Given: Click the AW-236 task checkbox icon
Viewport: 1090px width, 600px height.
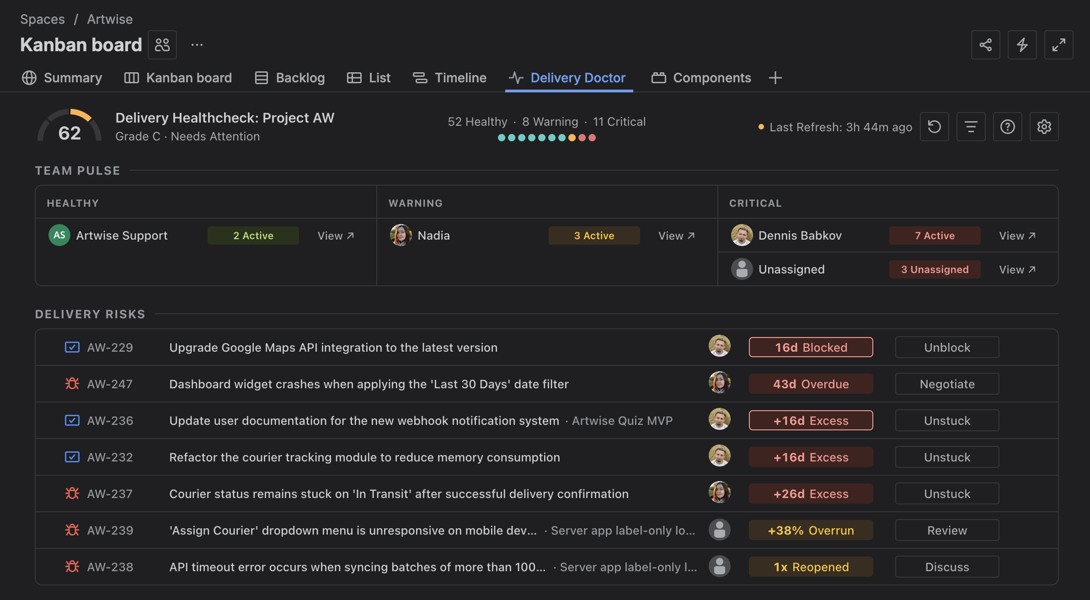Looking at the screenshot, I should [72, 421].
